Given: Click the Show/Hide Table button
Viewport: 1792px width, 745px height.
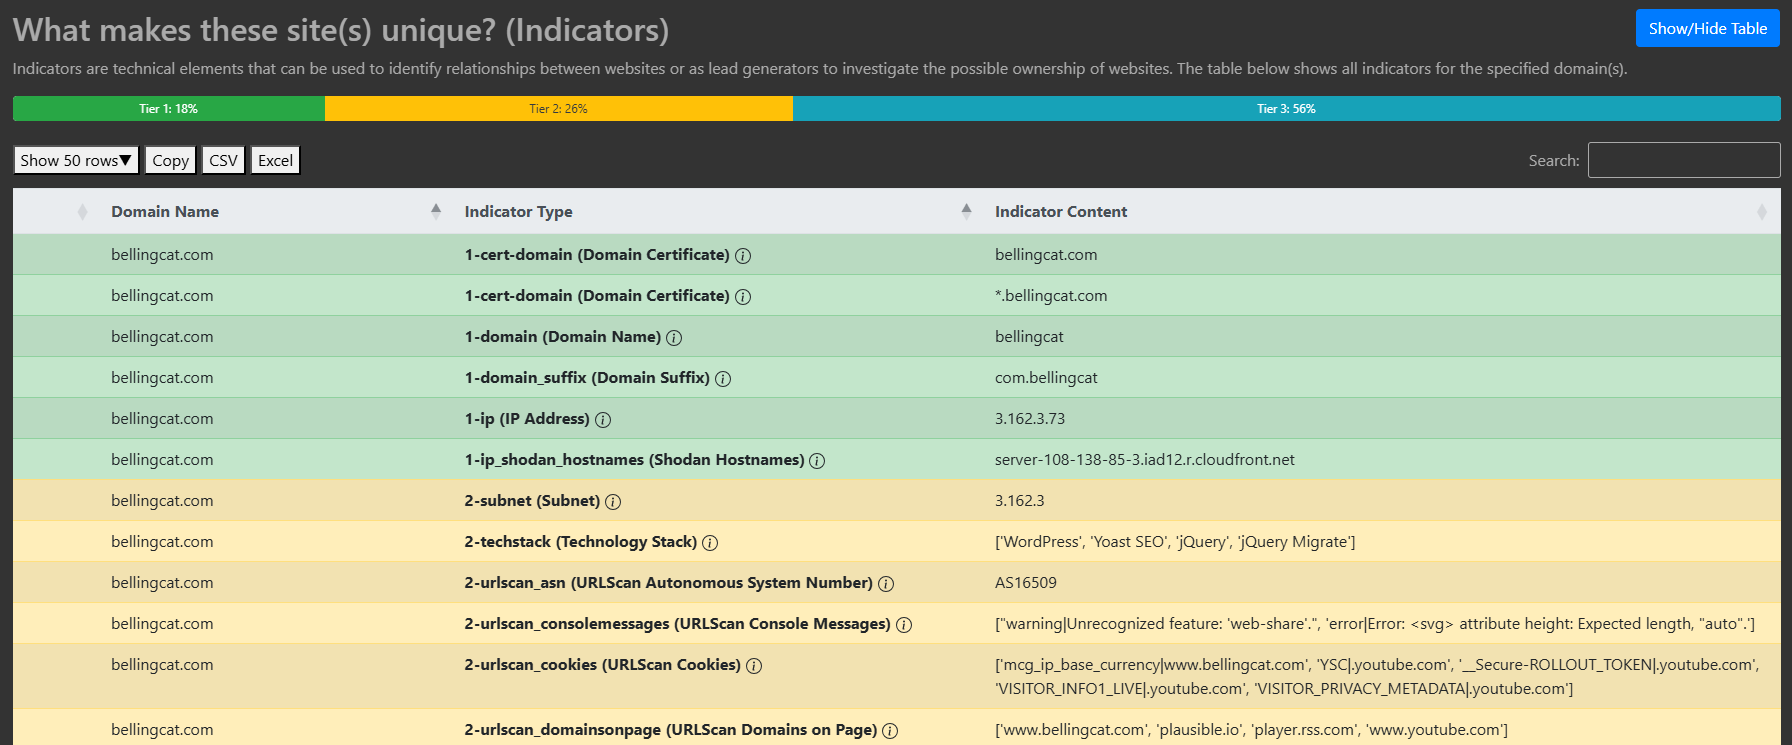Looking at the screenshot, I should coord(1708,28).
